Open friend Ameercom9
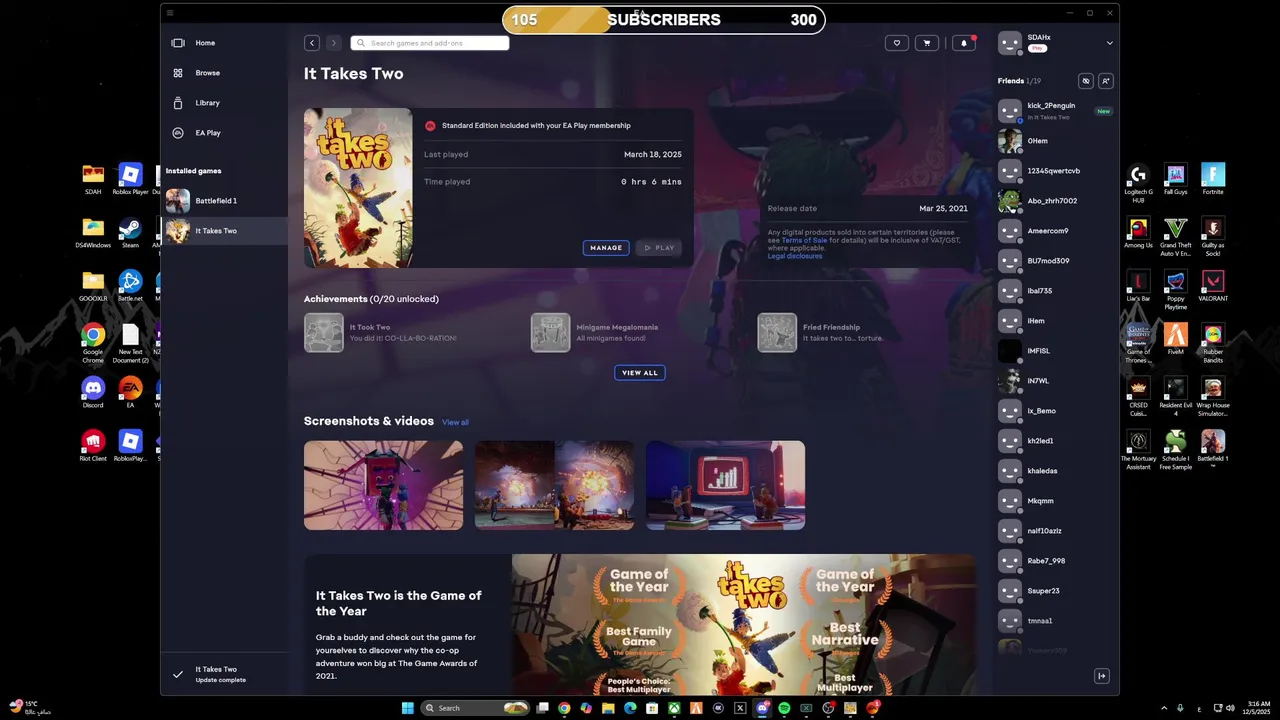The width and height of the screenshot is (1280, 720). (x=1055, y=231)
